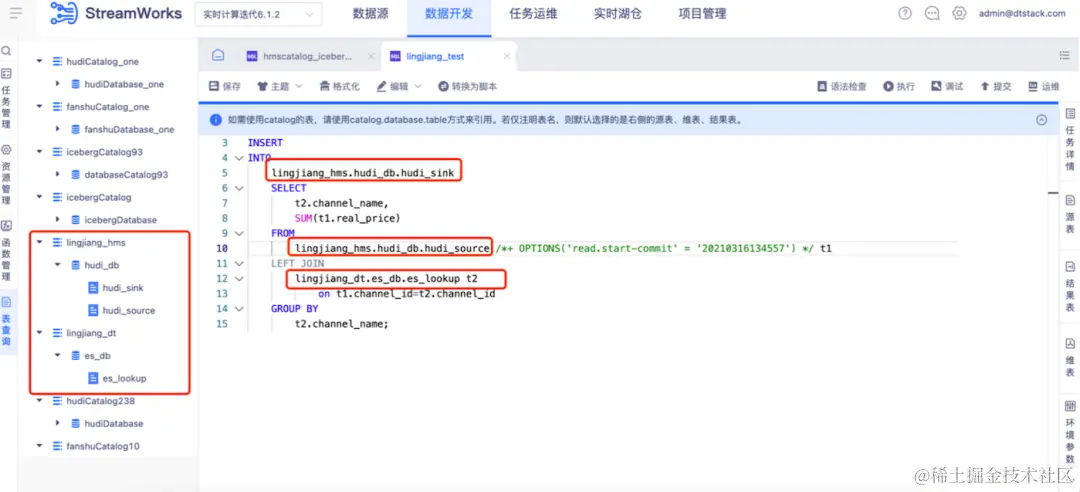Open 源表 panel on right sidebar

tap(1070, 214)
